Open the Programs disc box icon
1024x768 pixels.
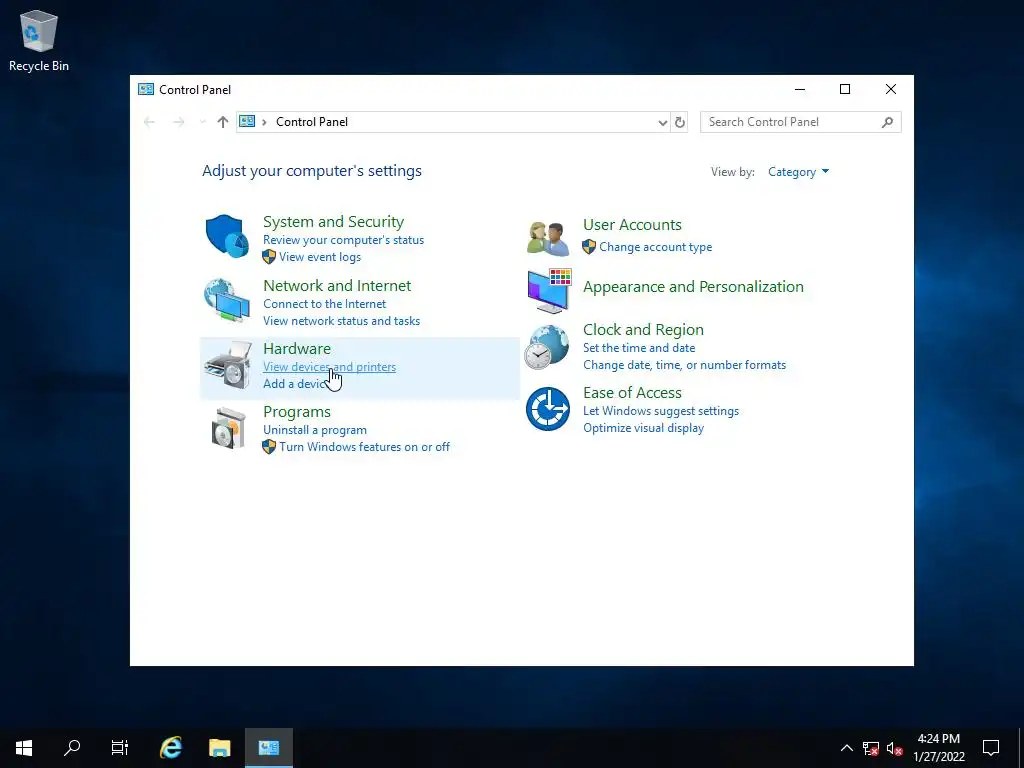coord(229,428)
